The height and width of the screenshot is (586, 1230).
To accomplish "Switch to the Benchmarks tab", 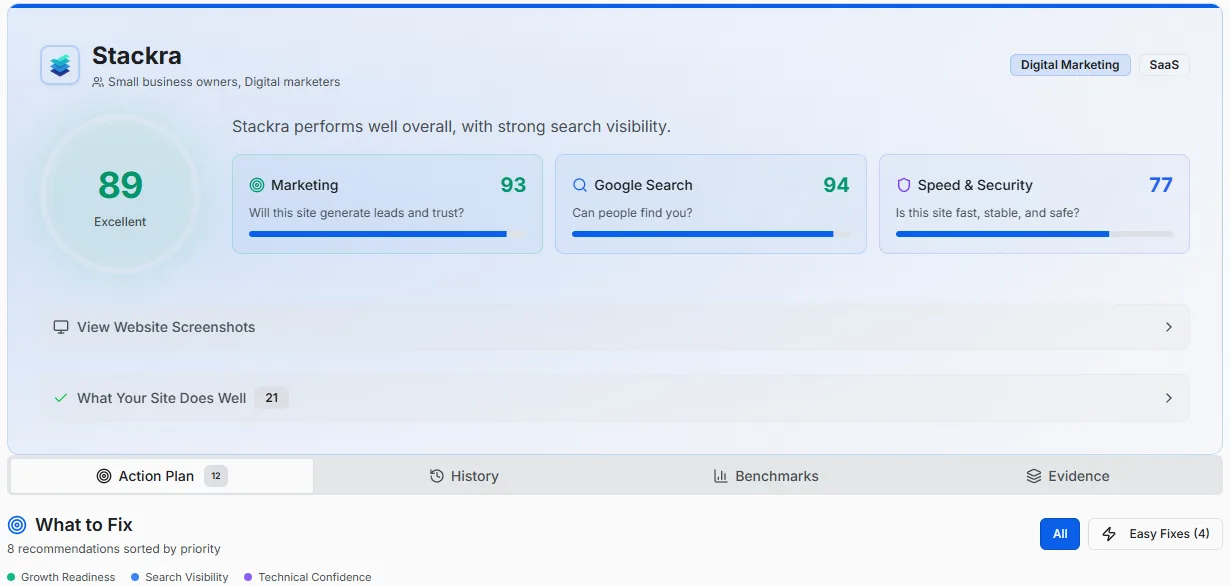I will point(766,475).
